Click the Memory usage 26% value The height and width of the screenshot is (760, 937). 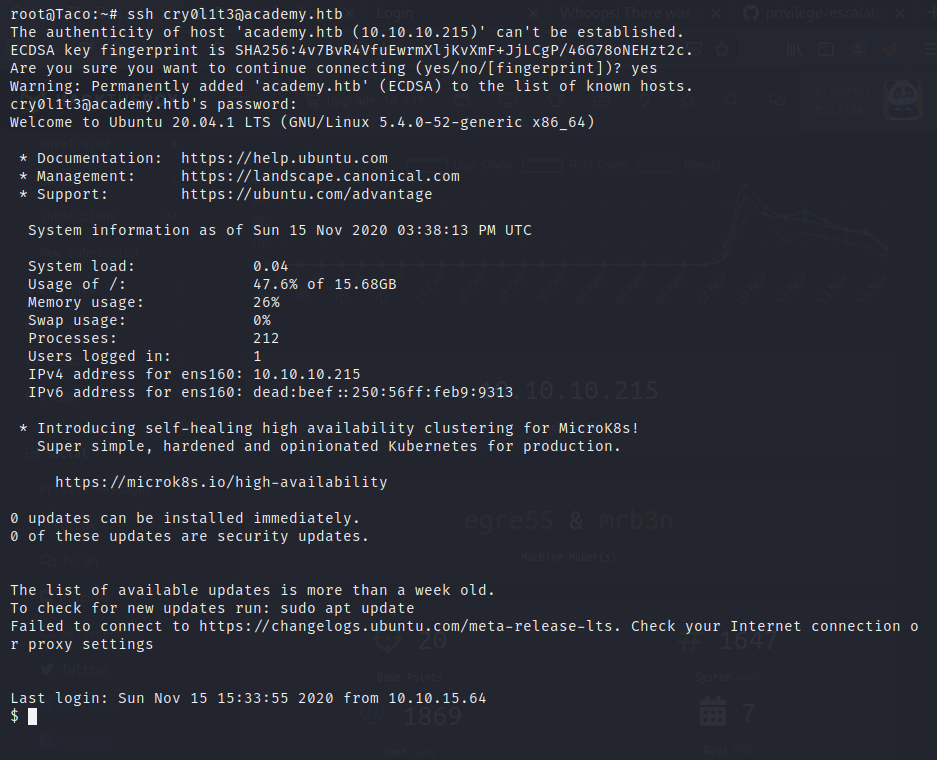click(266, 302)
